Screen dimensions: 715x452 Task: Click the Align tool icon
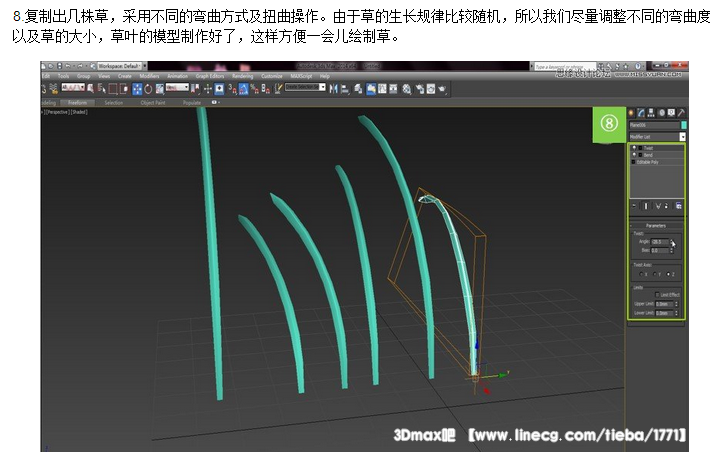345,89
